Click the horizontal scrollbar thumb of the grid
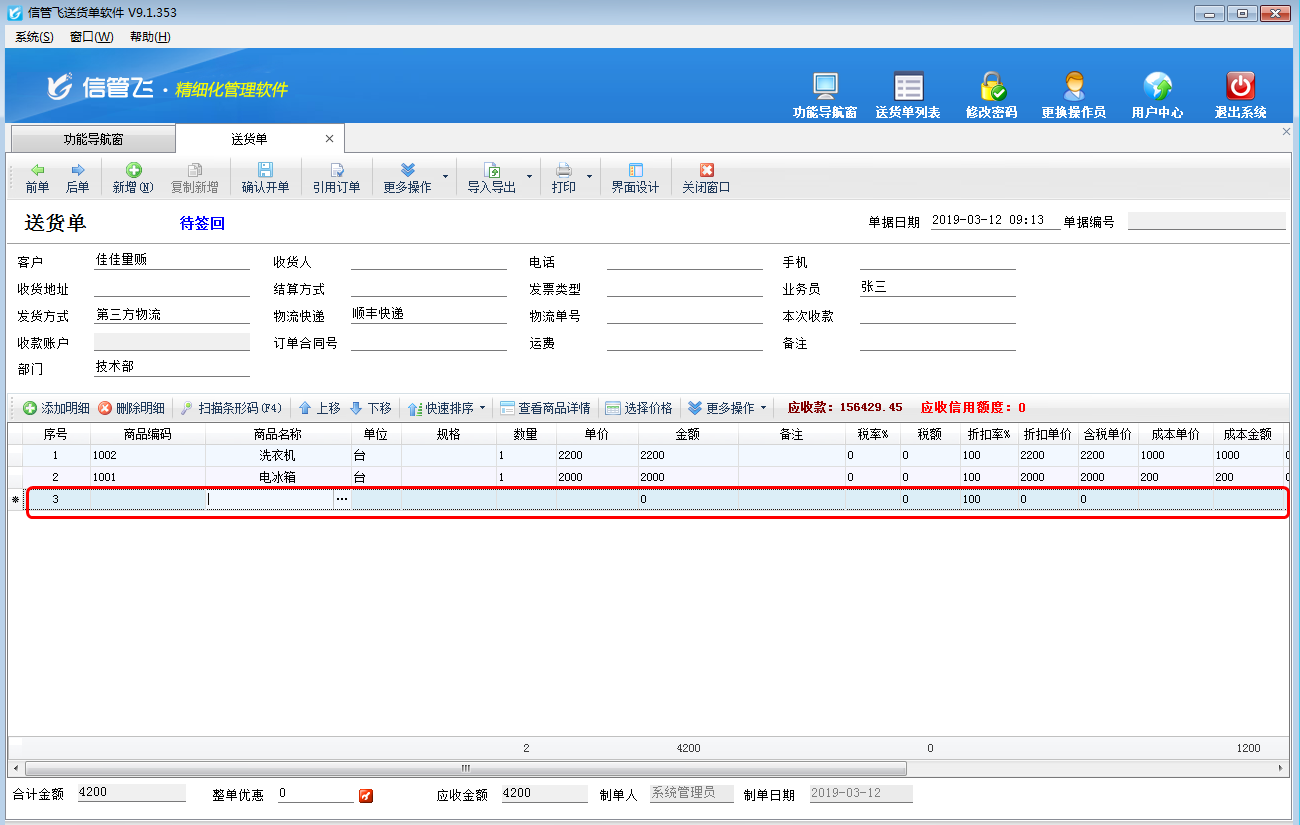The width and height of the screenshot is (1300, 825). [x=466, y=768]
